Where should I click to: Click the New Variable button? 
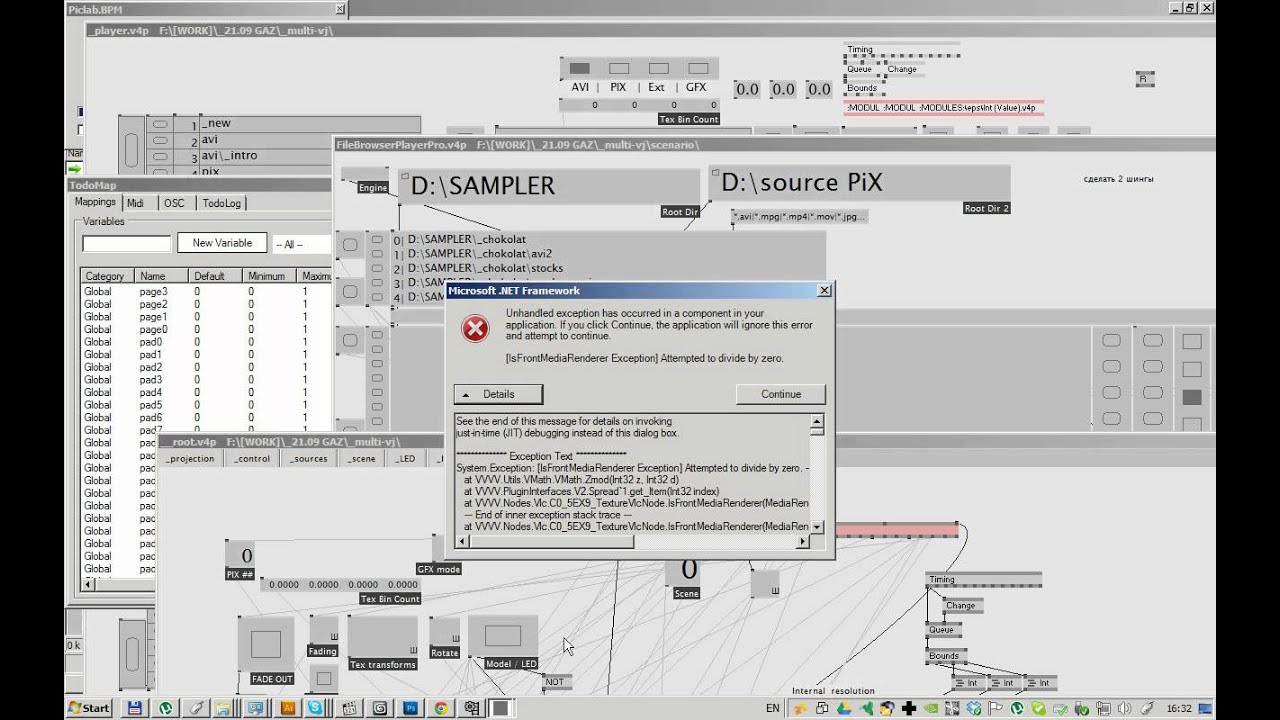222,243
